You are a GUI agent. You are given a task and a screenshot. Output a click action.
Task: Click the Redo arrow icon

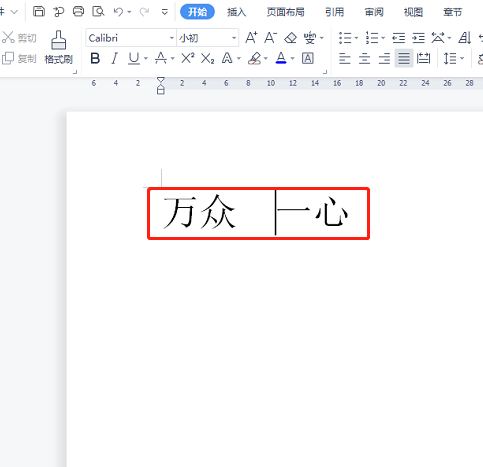coord(144,12)
